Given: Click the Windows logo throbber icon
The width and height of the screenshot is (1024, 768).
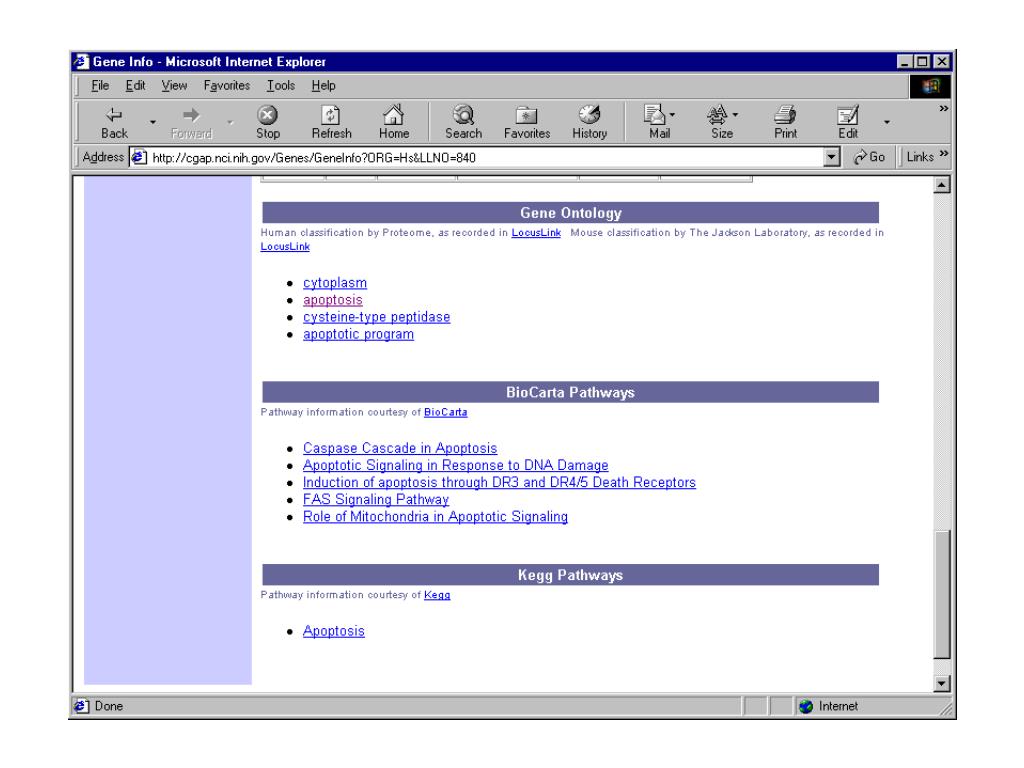Looking at the screenshot, I should click(930, 86).
